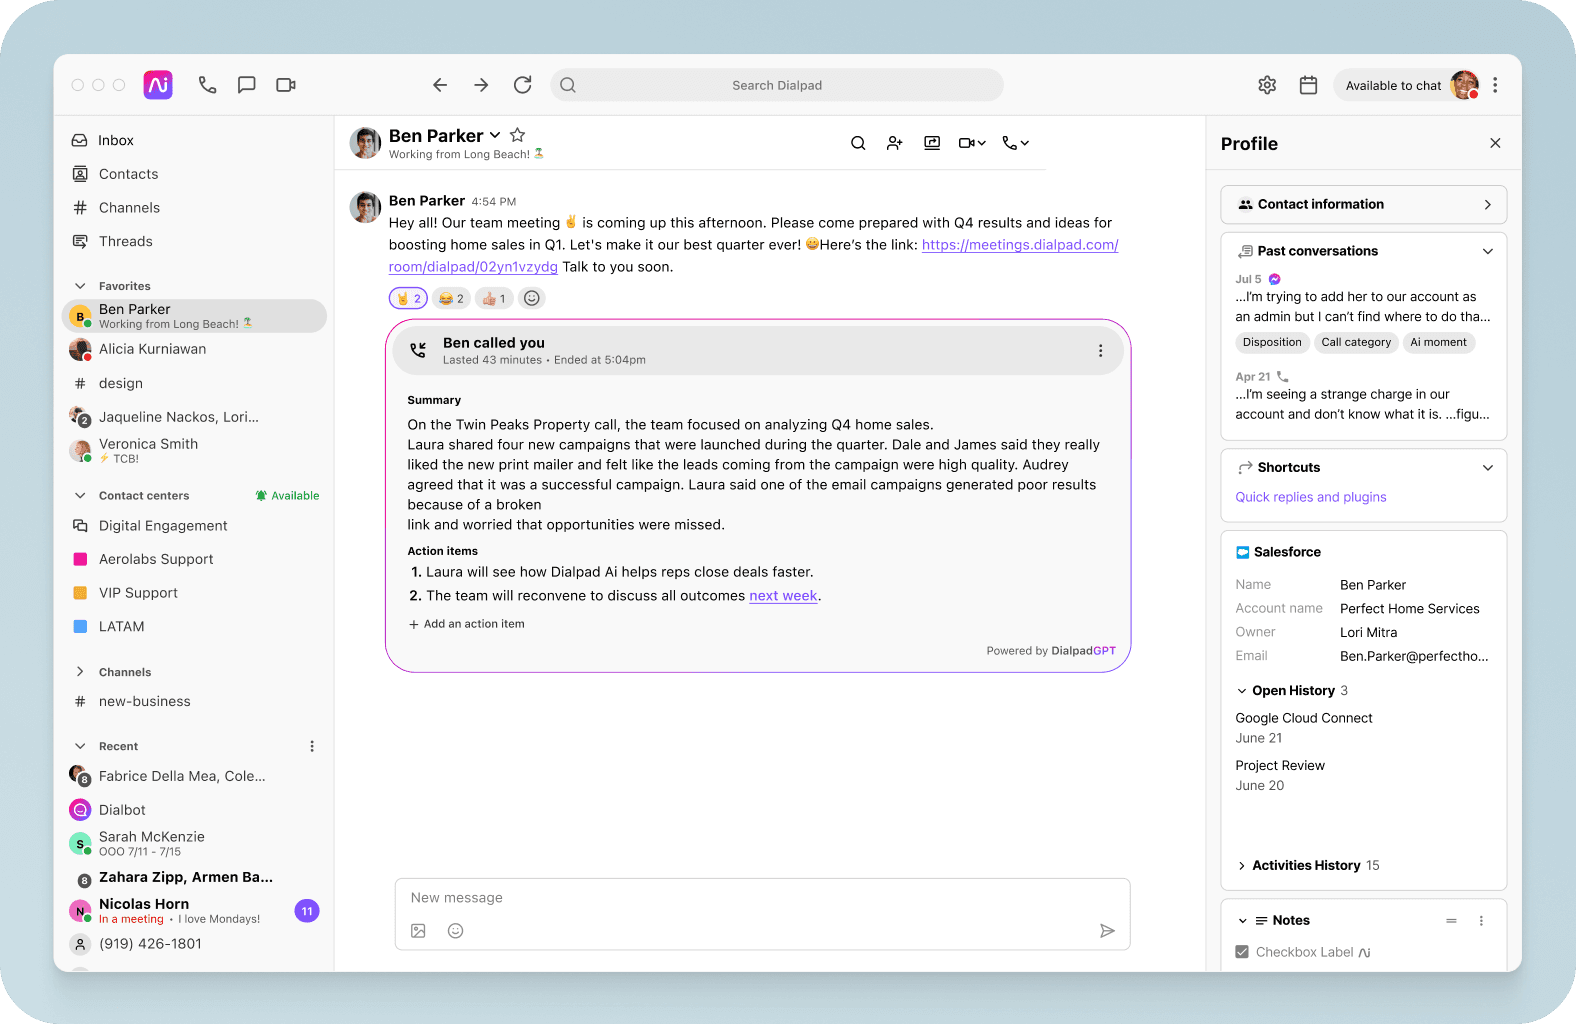Click the Search Dialpad field

pyautogui.click(x=776, y=85)
